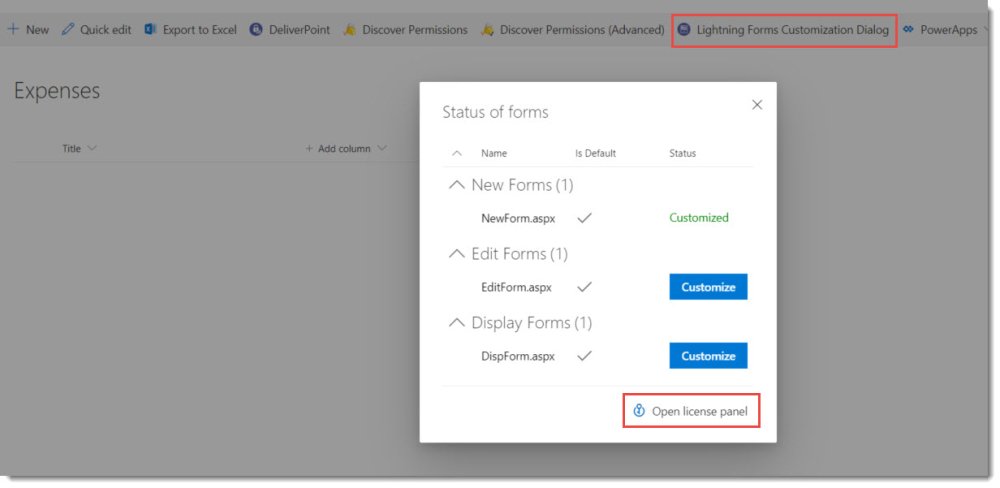
Task: Click the DeliverPoint round icon
Action: tap(256, 29)
